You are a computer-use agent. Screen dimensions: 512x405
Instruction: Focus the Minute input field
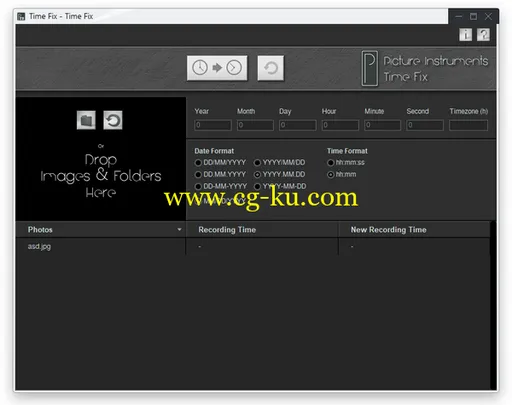[x=382, y=125]
